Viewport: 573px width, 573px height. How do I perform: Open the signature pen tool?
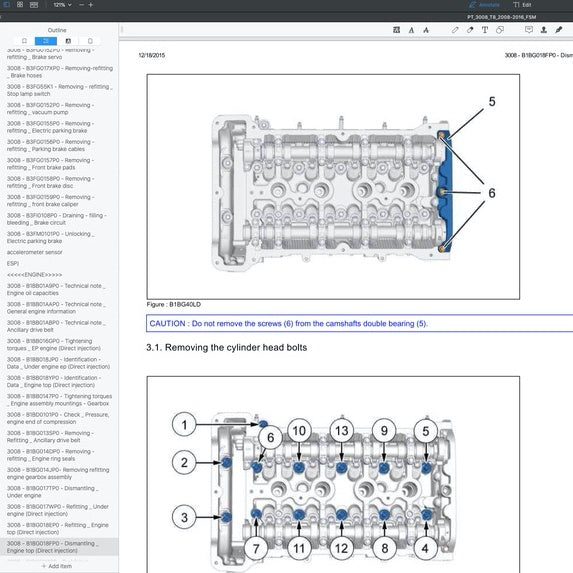pos(559,30)
